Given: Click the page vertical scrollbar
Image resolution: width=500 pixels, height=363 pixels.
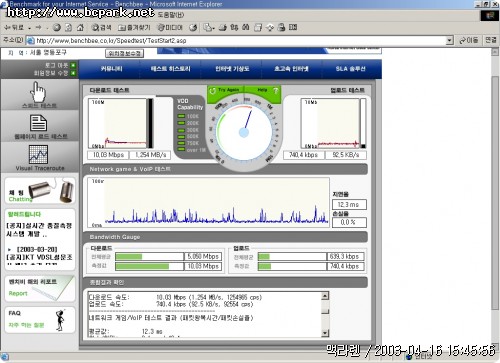Looking at the screenshot, I should click(495, 200).
